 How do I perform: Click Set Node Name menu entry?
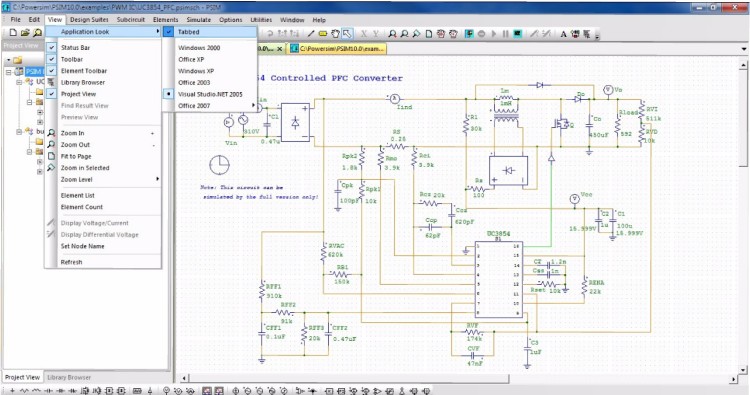[x=82, y=246]
